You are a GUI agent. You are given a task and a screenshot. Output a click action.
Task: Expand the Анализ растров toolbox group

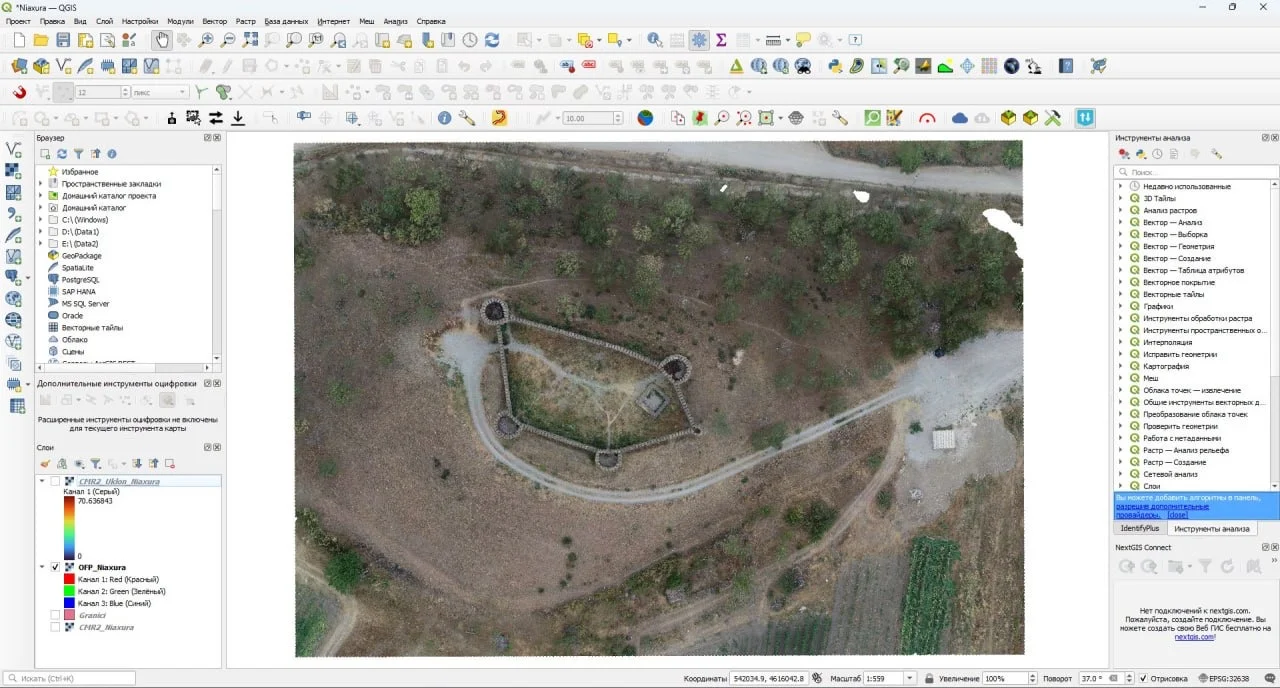click(1120, 210)
